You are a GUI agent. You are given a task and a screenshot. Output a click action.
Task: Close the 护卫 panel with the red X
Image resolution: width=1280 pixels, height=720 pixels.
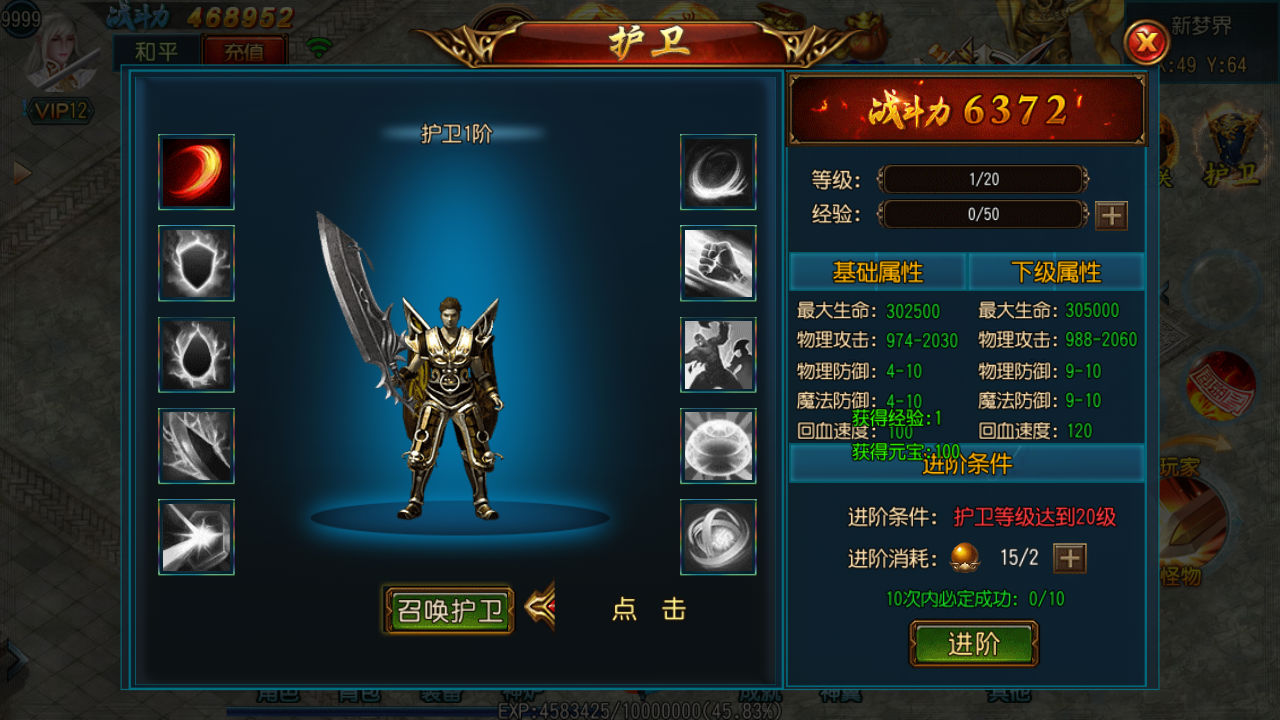(x=1147, y=43)
